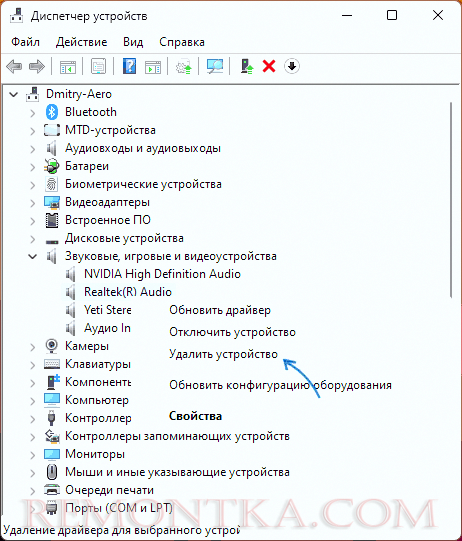This screenshot has width=462, height=541.
Task: Open the Справка menu
Action: (182, 42)
